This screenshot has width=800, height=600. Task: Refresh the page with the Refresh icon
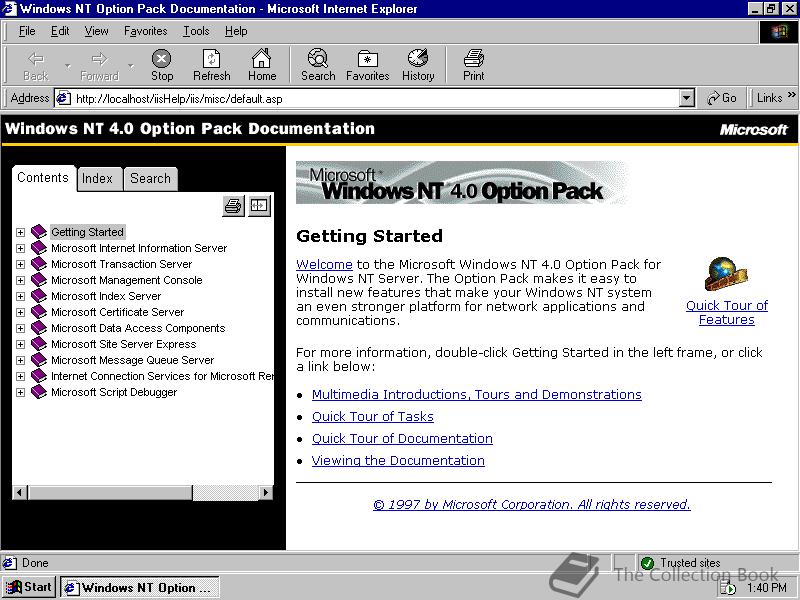211,59
